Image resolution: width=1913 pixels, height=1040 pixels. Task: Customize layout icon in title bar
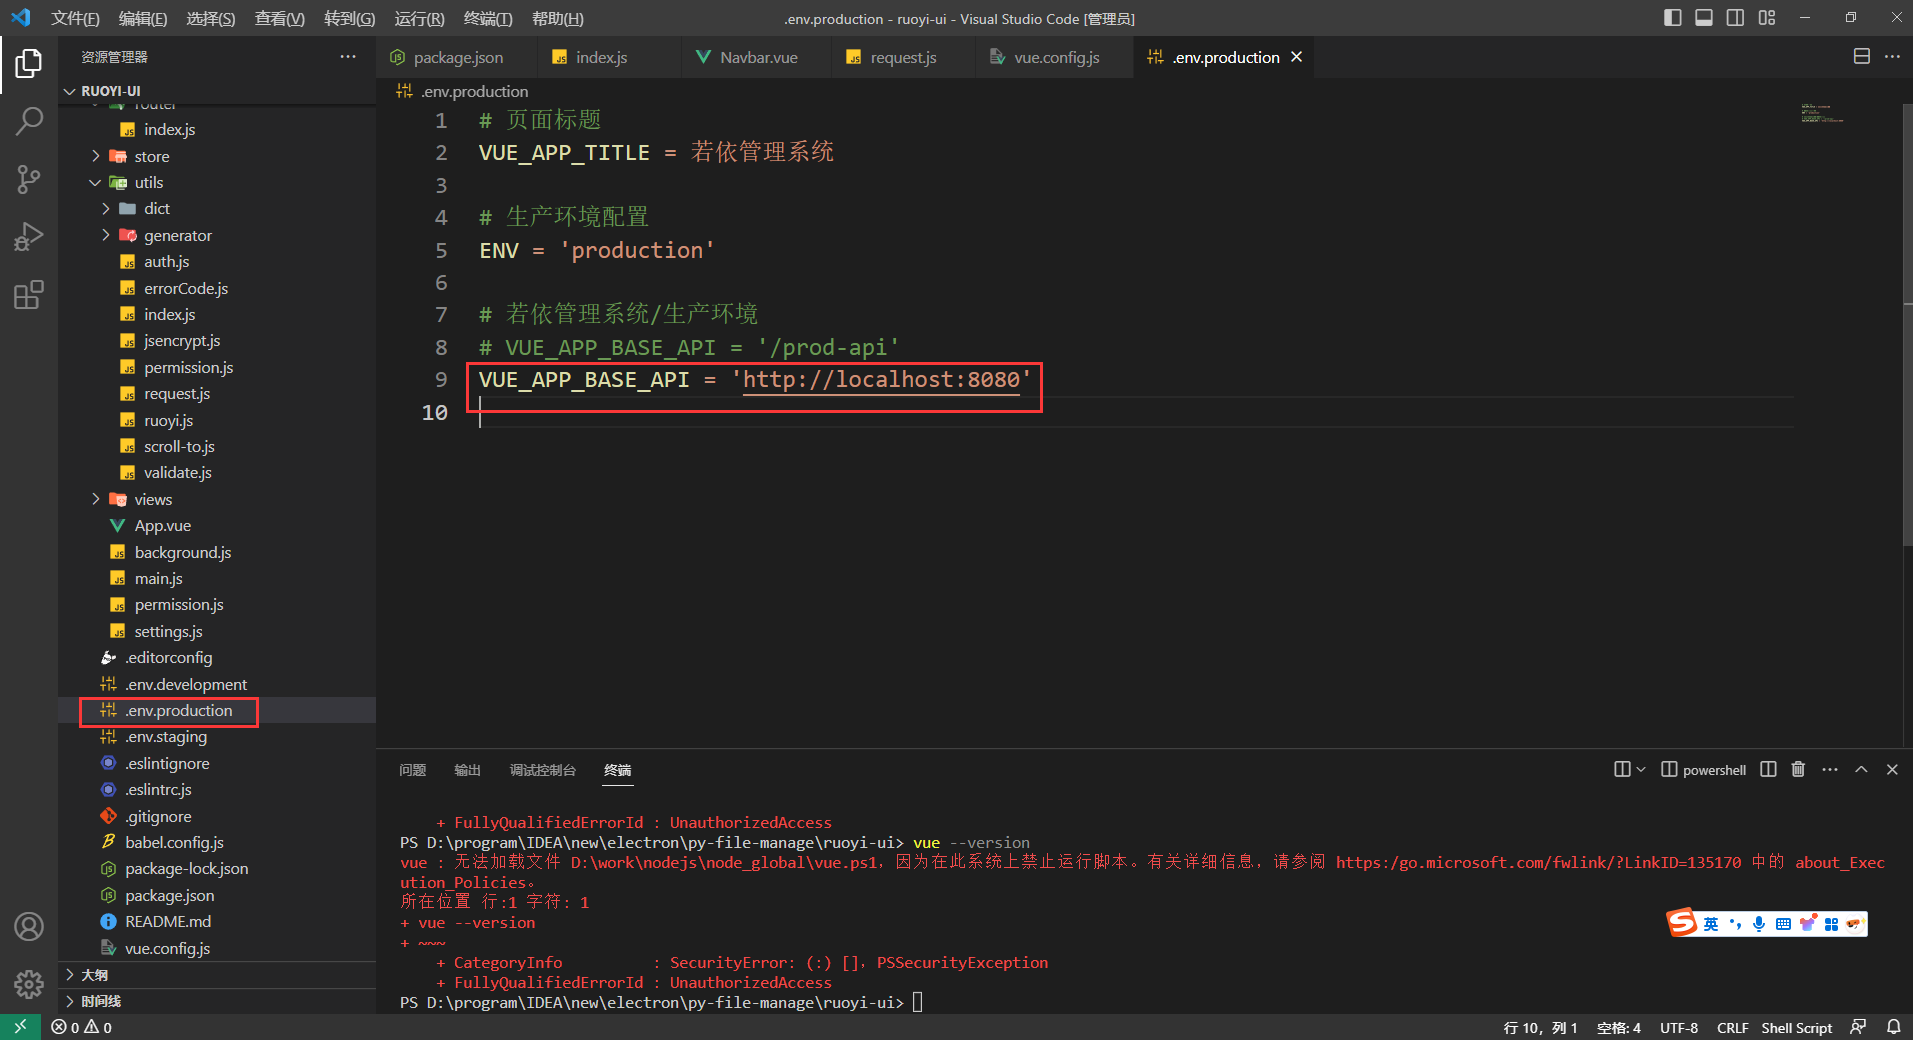[1767, 18]
